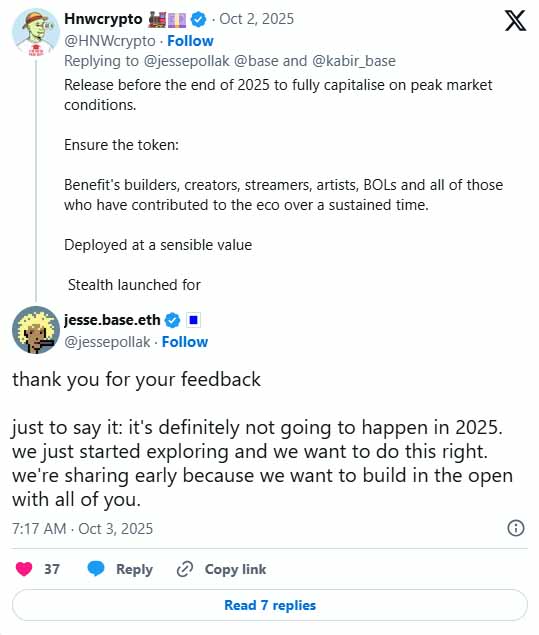
Task: Click Hnwcrypto's profile avatar
Action: [x=36, y=32]
